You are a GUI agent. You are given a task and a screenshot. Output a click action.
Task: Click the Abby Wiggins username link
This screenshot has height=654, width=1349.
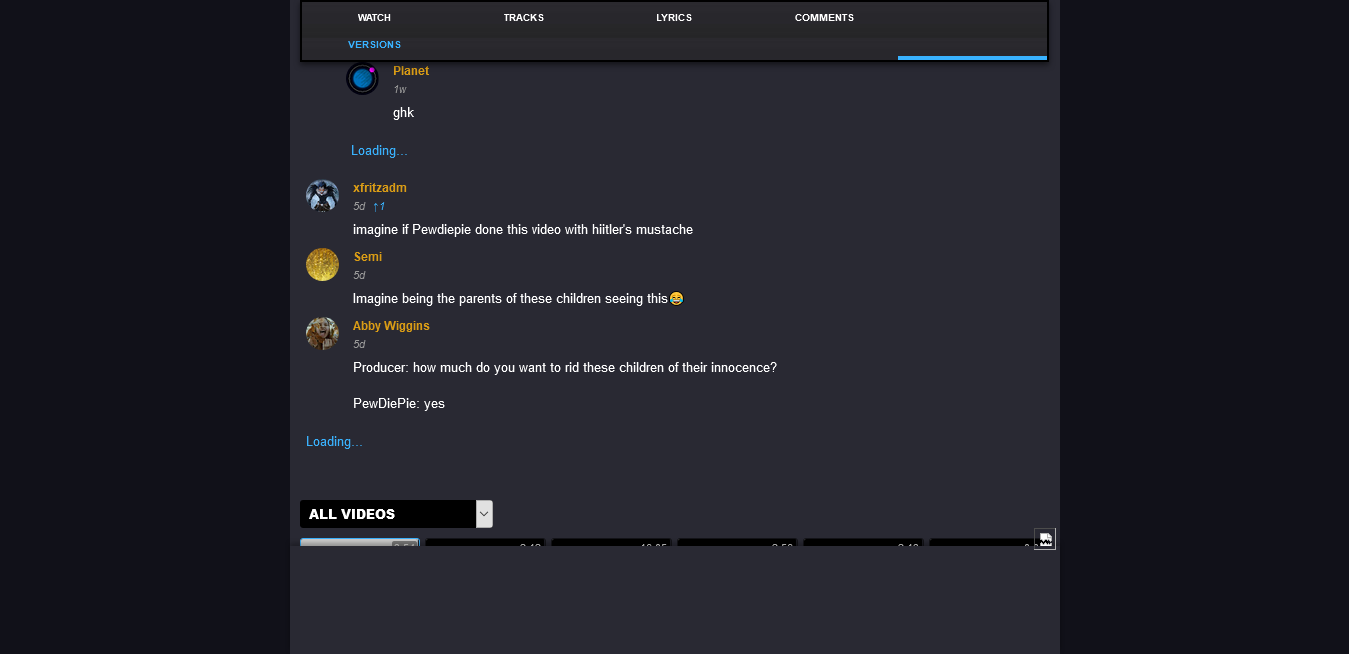click(391, 326)
